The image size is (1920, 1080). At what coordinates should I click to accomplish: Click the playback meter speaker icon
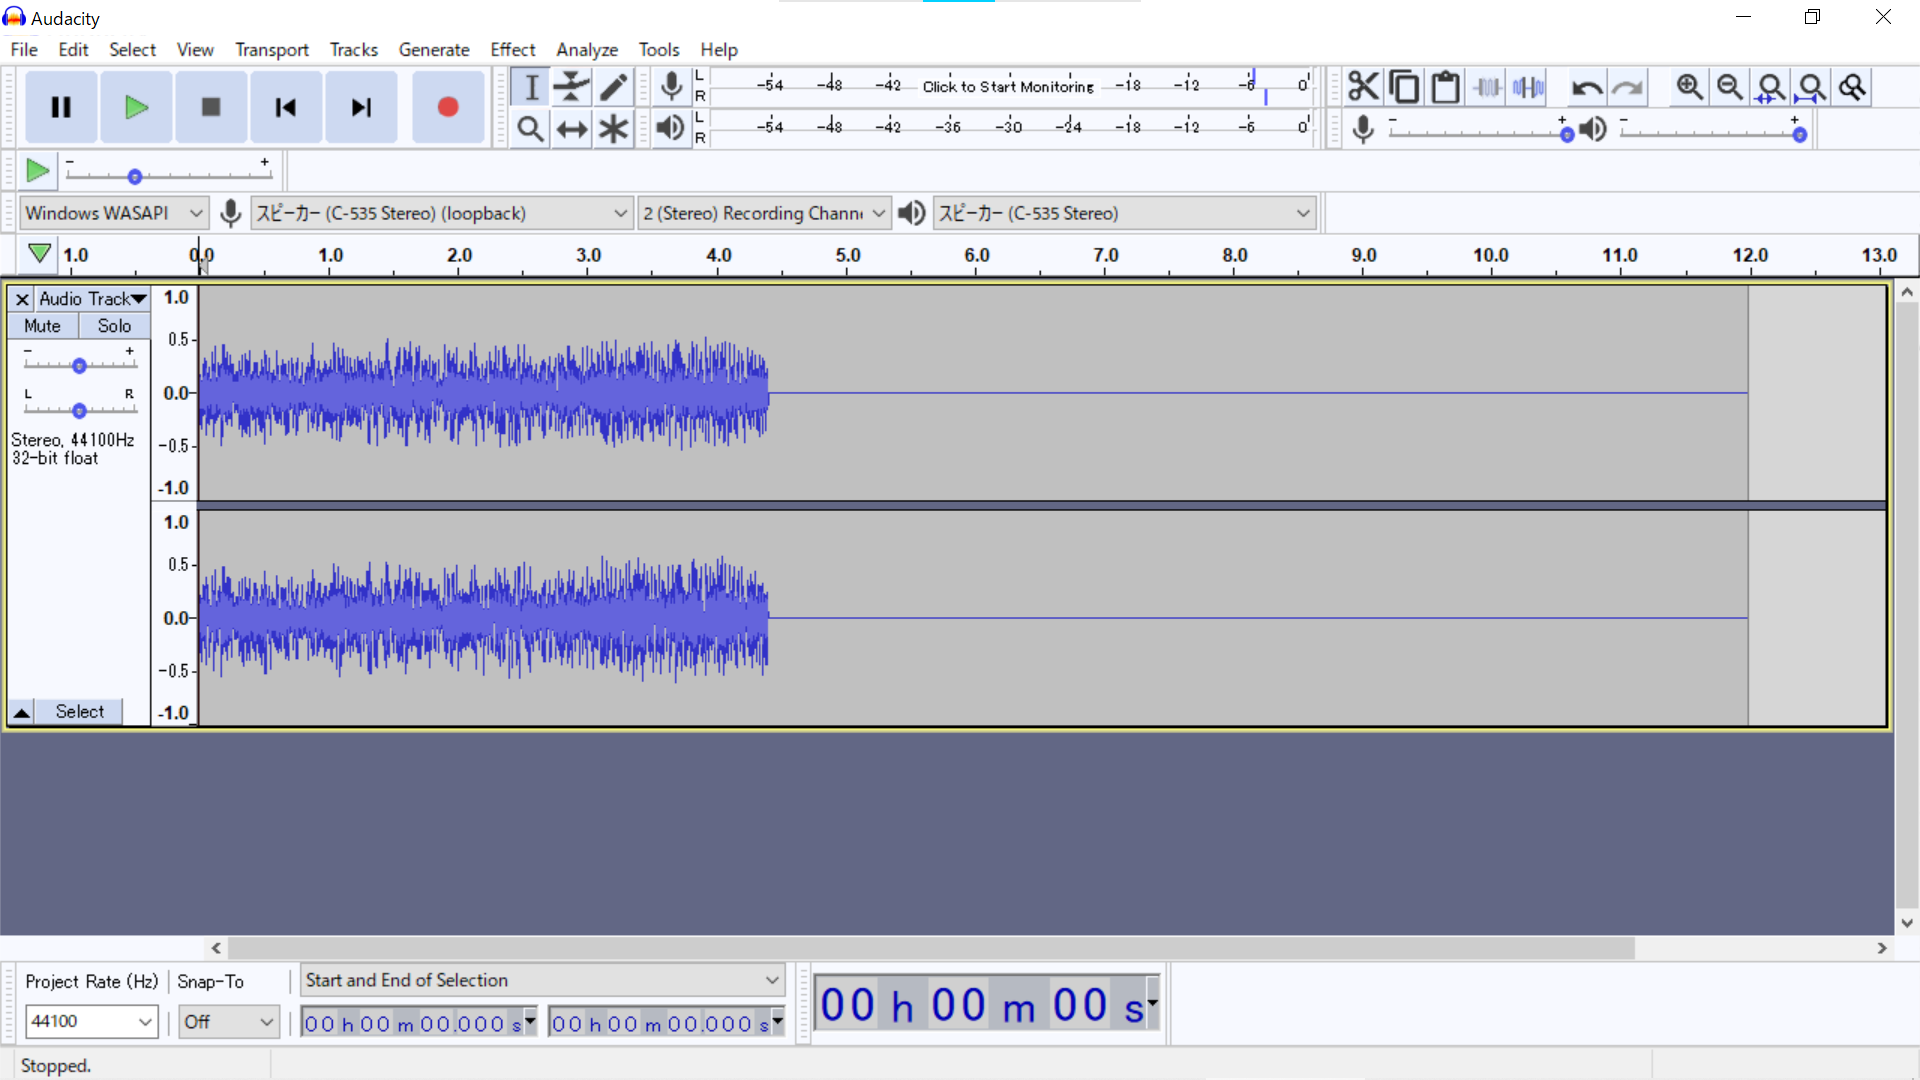click(x=671, y=129)
